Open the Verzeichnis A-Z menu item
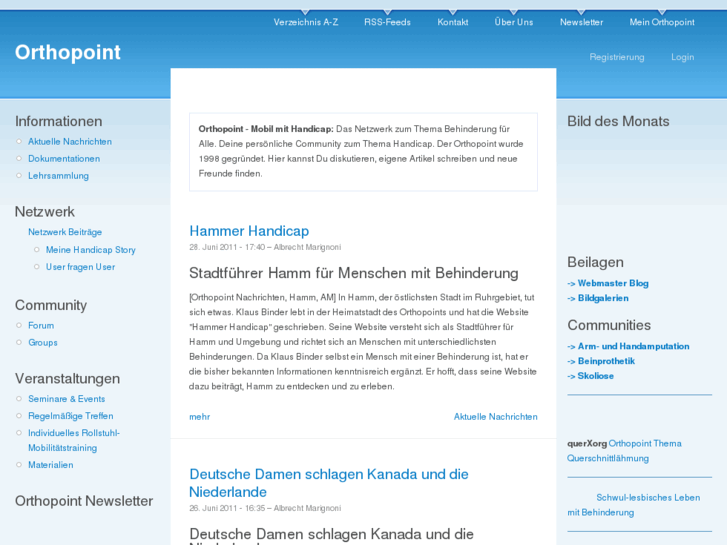Image resolution: width=727 pixels, height=545 pixels. [306, 22]
